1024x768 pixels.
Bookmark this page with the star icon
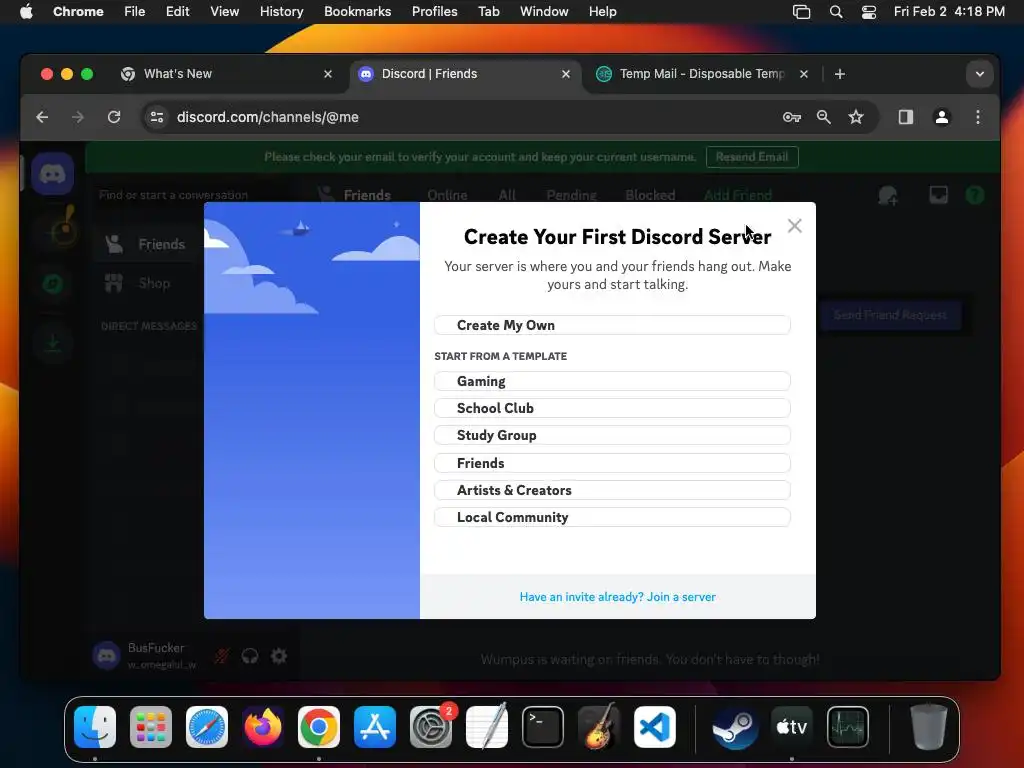point(856,117)
